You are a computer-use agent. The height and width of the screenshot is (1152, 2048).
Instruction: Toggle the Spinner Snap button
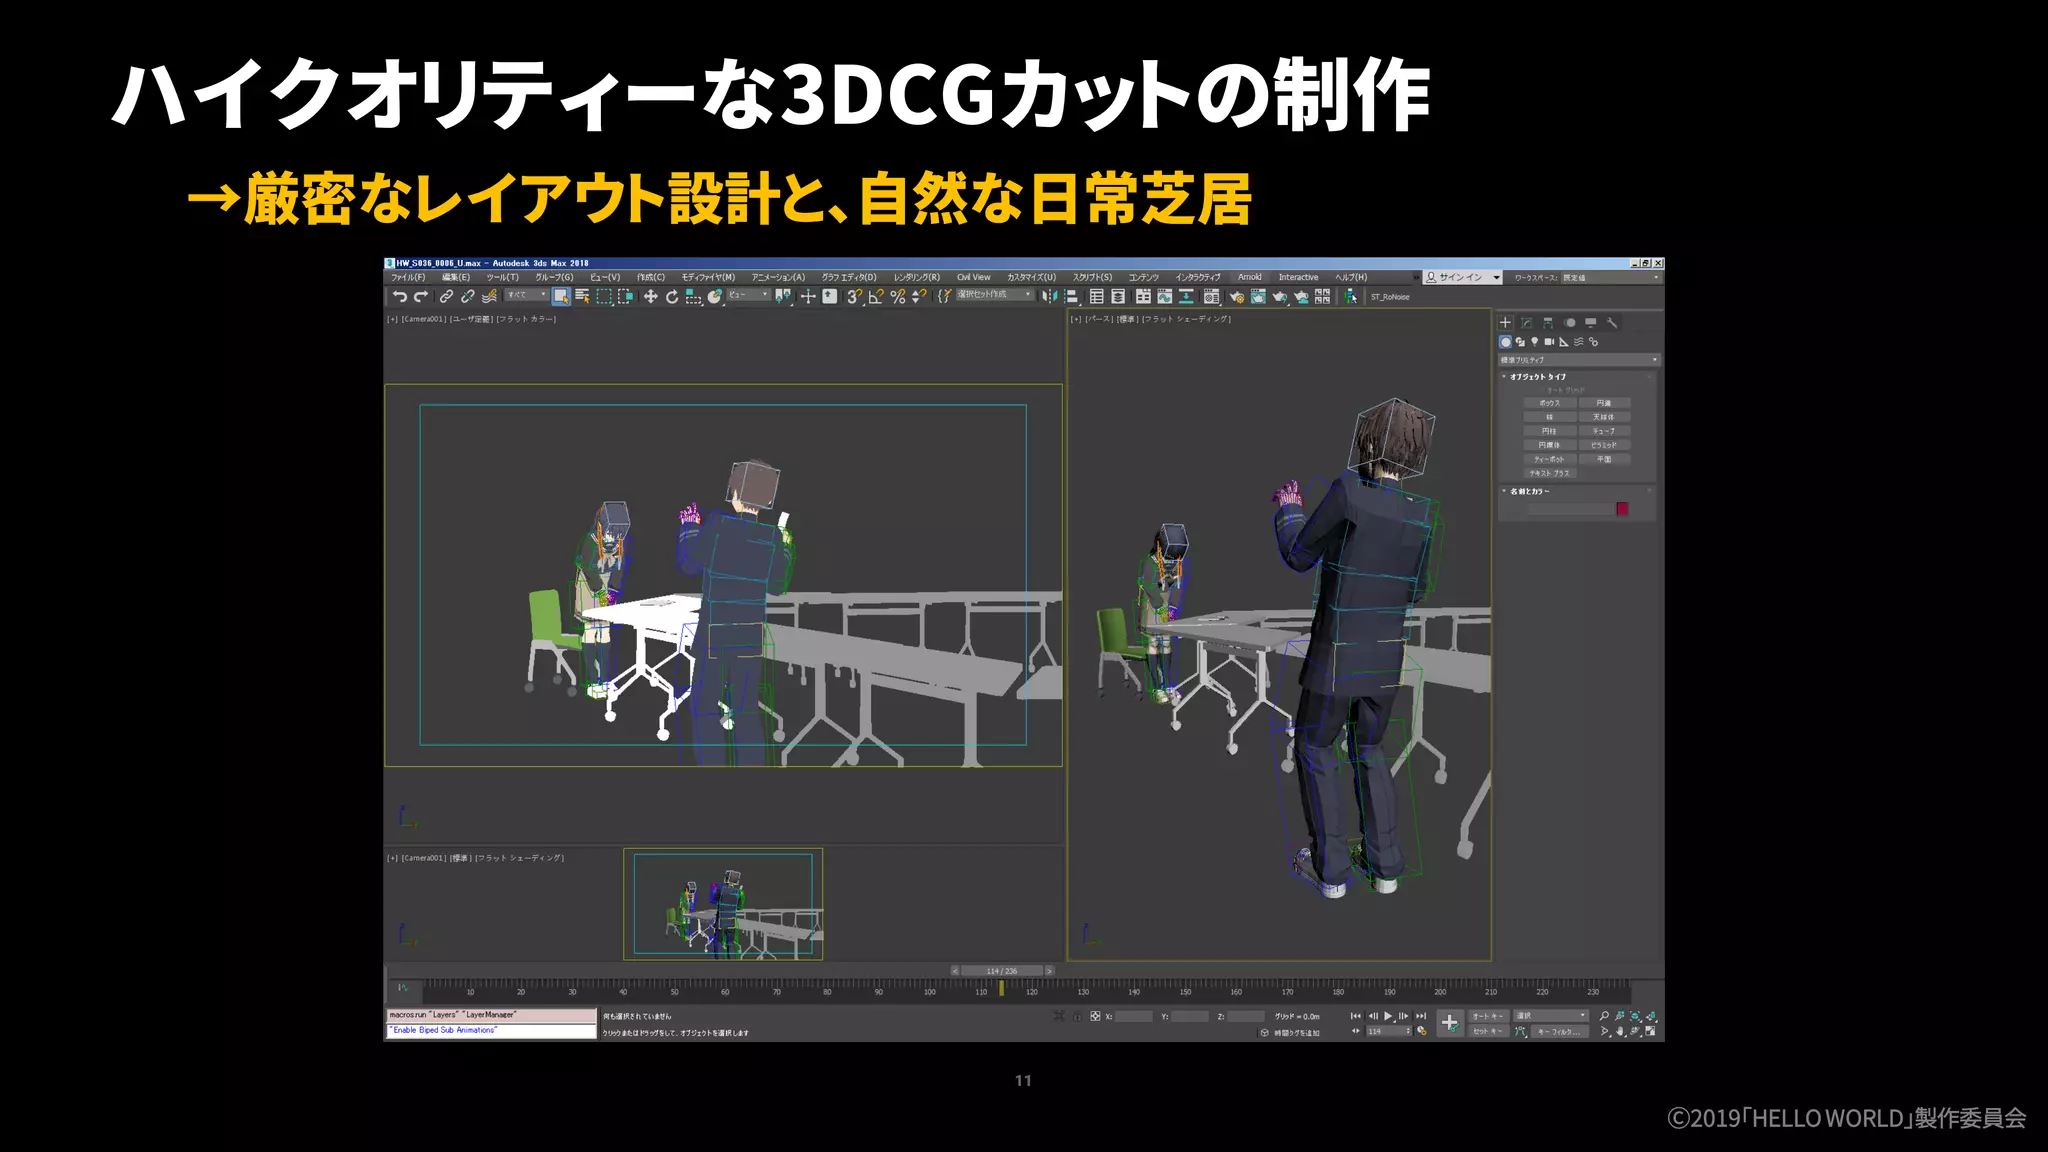[919, 296]
